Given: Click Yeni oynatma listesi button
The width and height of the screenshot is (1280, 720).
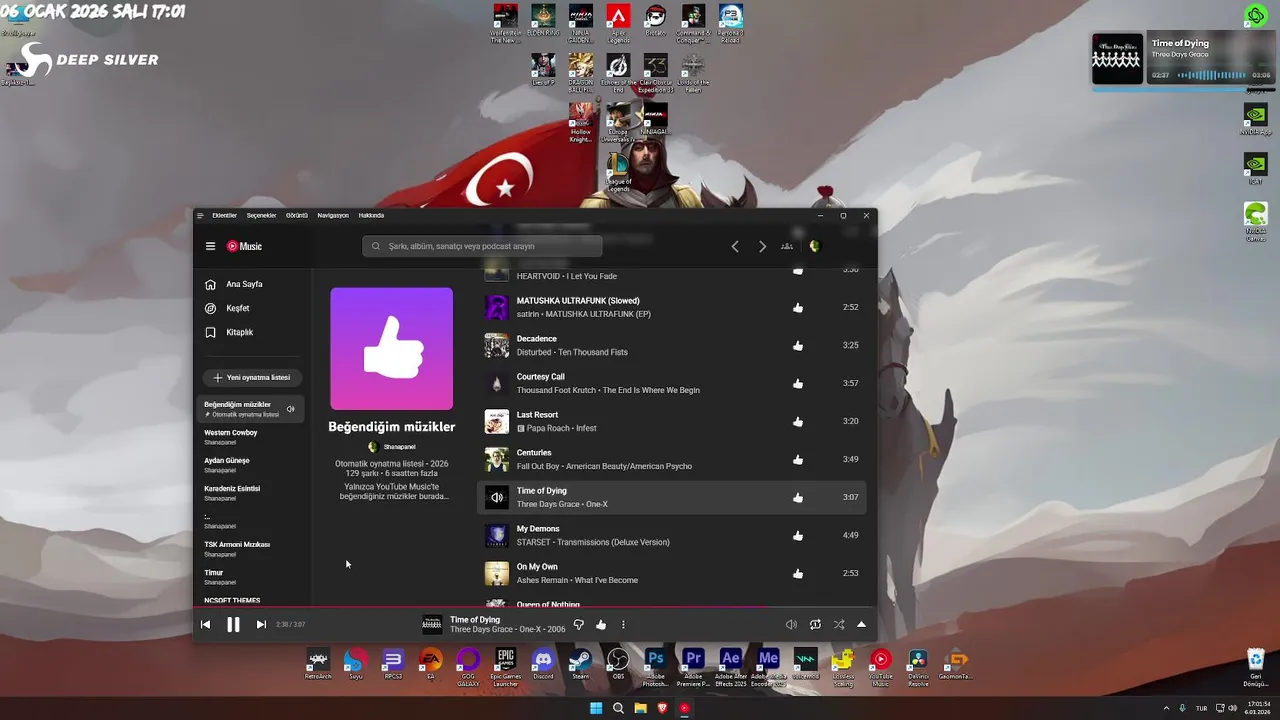Looking at the screenshot, I should click(x=252, y=378).
